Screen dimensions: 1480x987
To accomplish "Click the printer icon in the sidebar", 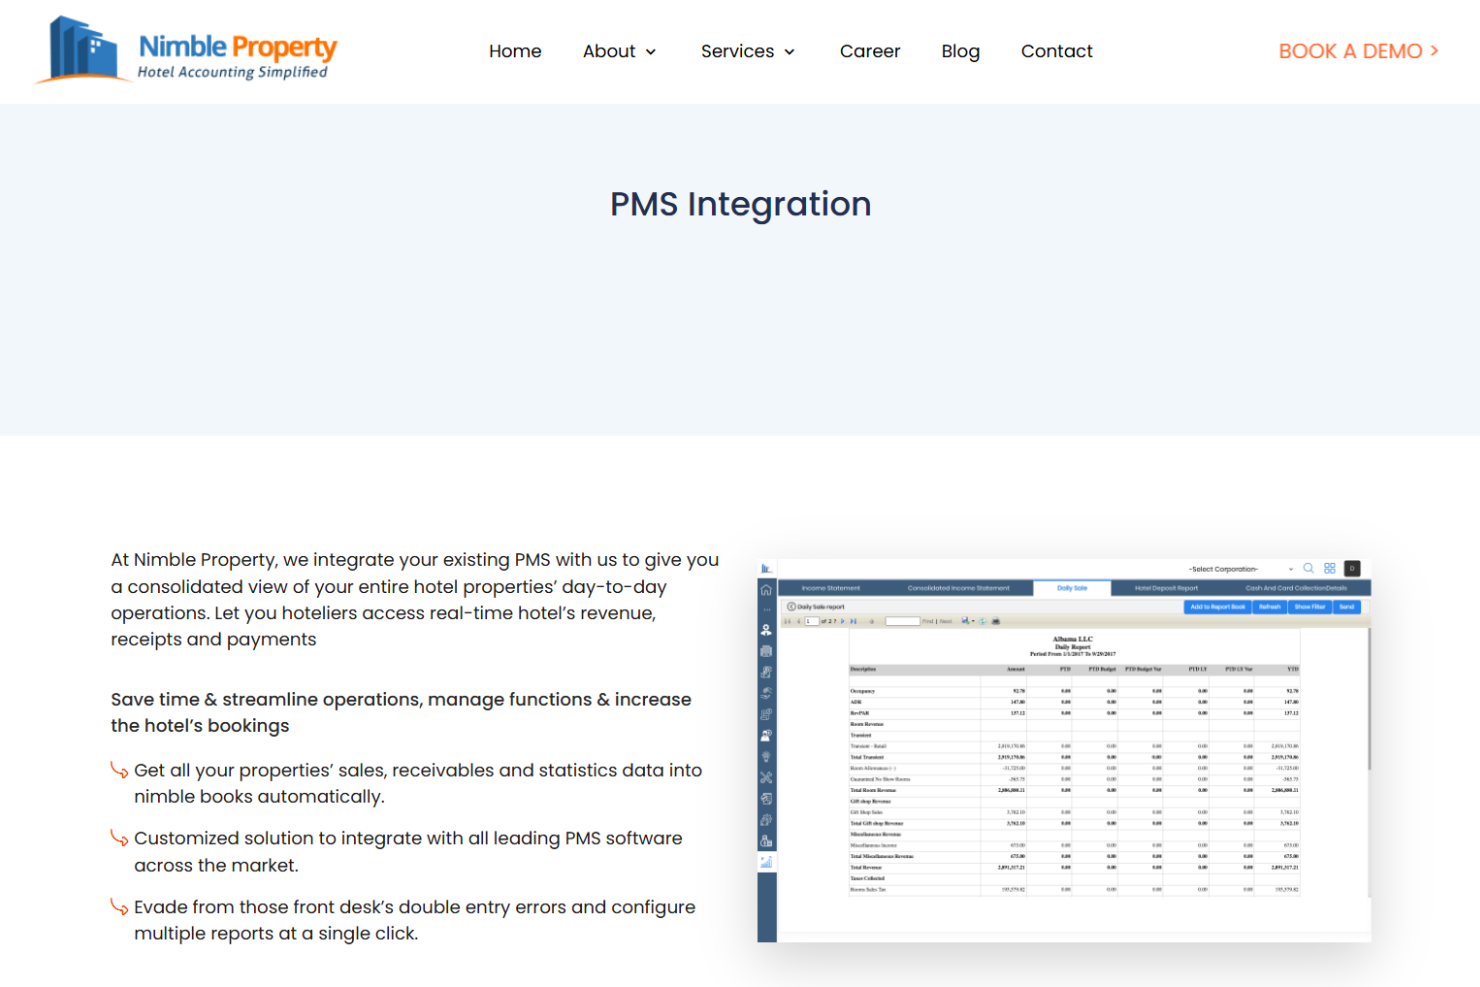I will pos(766,651).
